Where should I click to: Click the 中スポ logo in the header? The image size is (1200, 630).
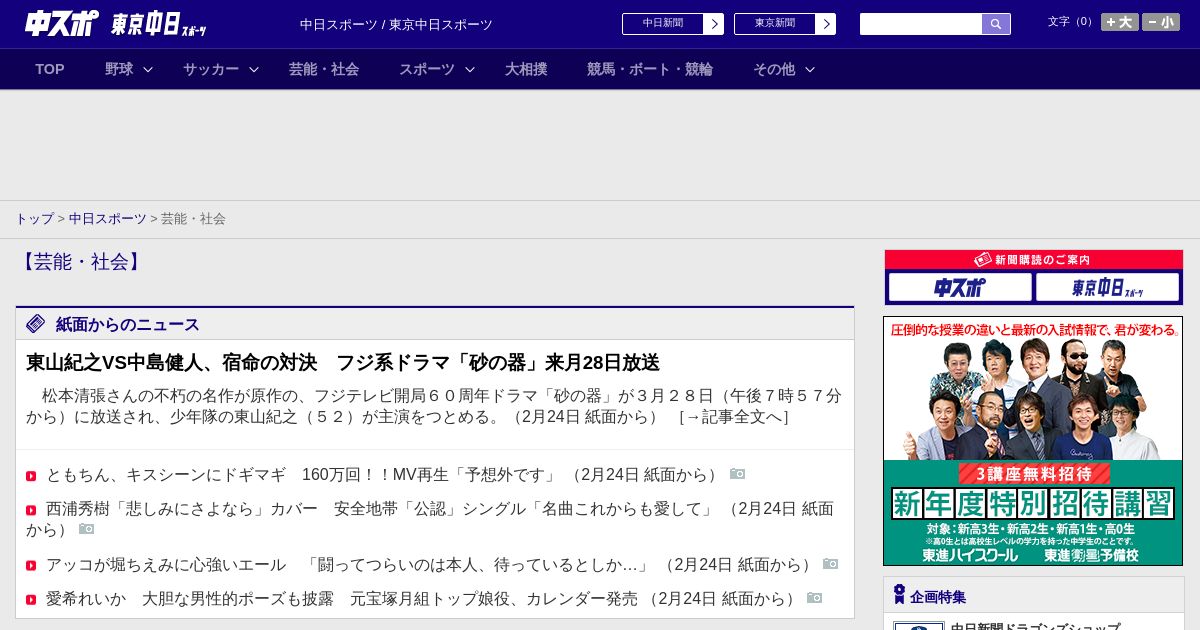click(x=62, y=23)
